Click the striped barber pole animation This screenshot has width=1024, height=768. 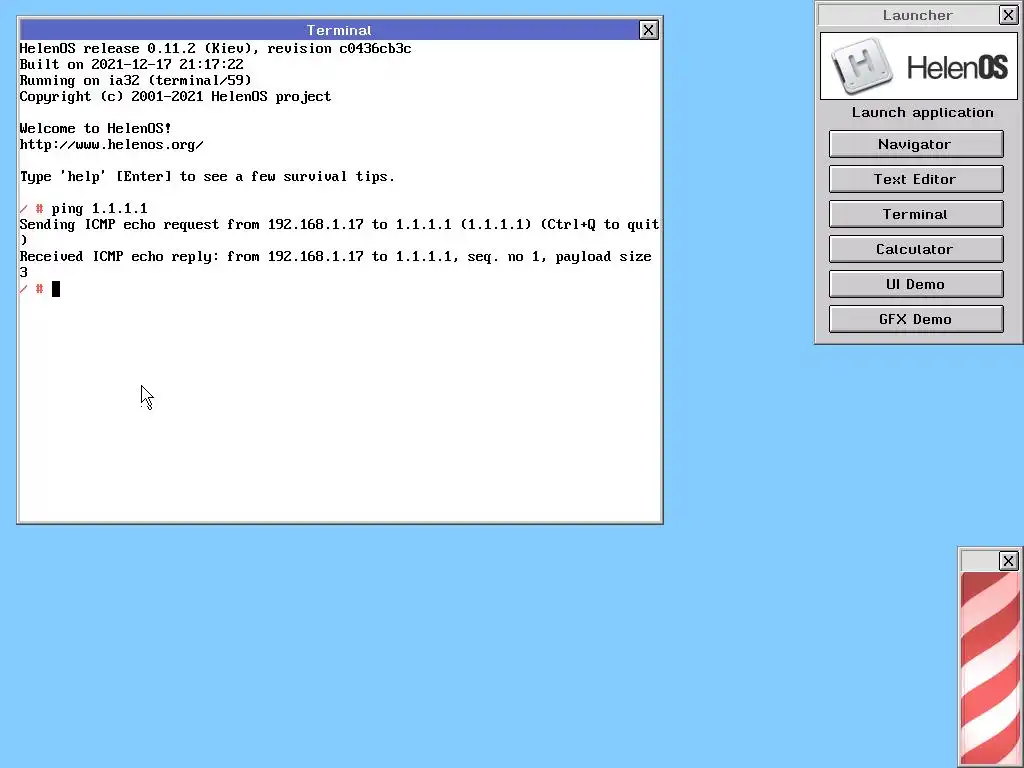990,669
